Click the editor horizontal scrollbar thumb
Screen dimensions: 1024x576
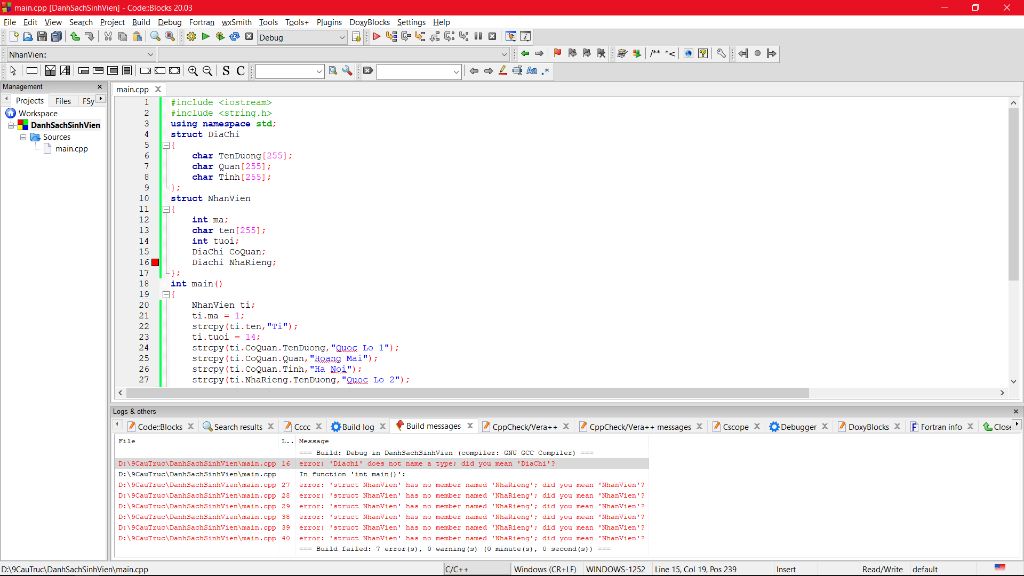(x=468, y=392)
